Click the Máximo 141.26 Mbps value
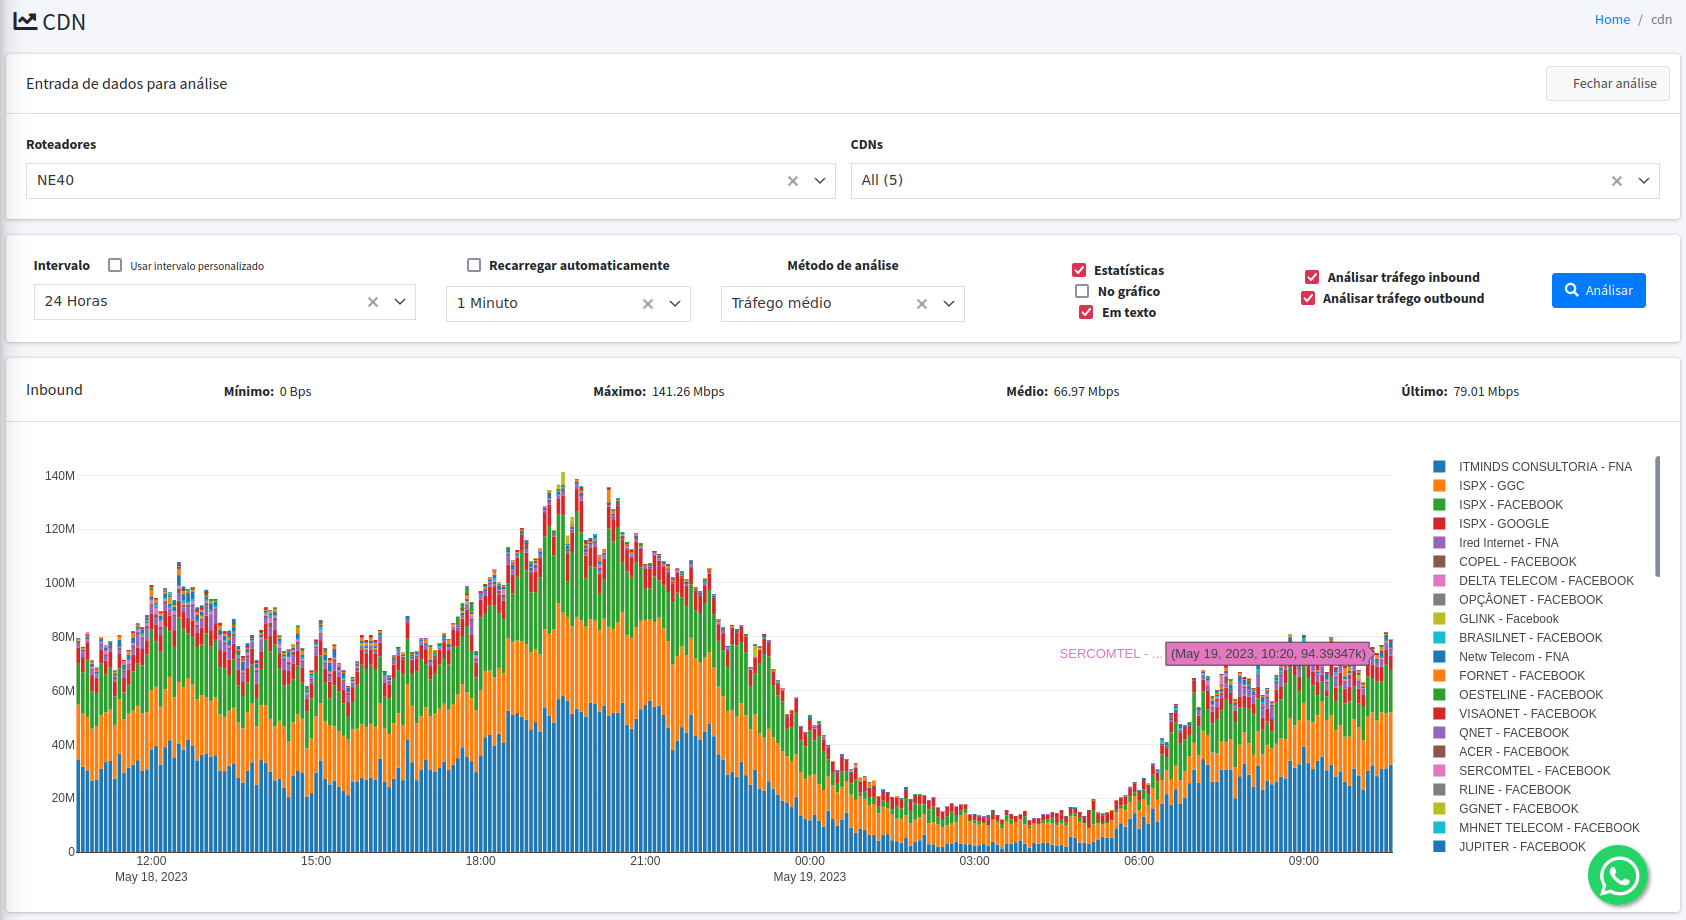The width and height of the screenshot is (1686, 920). pyautogui.click(x=688, y=392)
